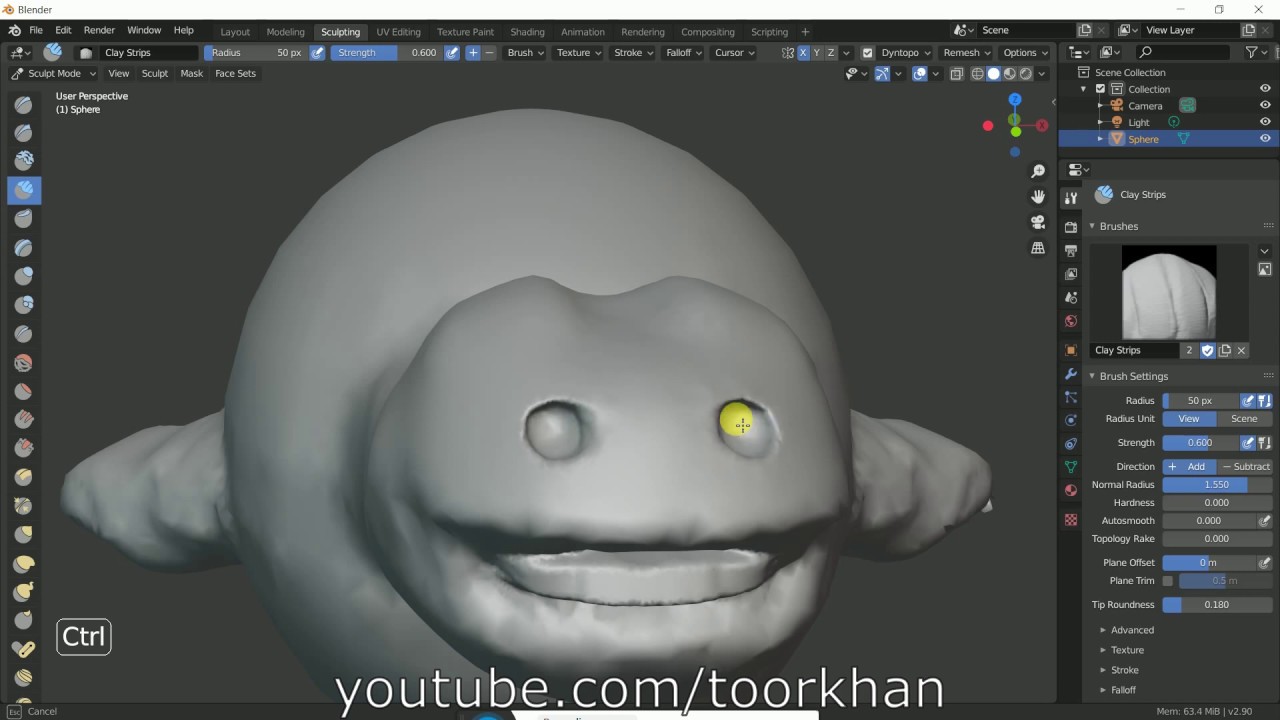Open the Options dropdown

tap(1025, 52)
